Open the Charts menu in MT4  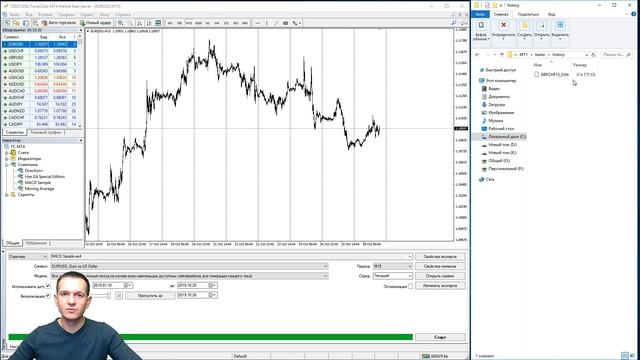pos(66,15)
